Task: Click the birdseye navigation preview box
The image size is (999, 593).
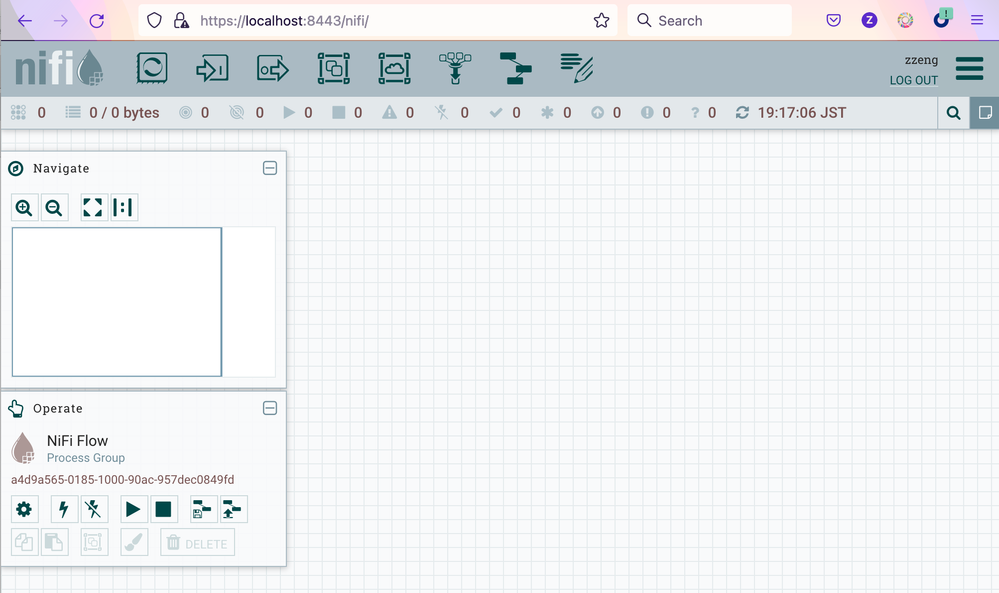Action: tap(117, 301)
